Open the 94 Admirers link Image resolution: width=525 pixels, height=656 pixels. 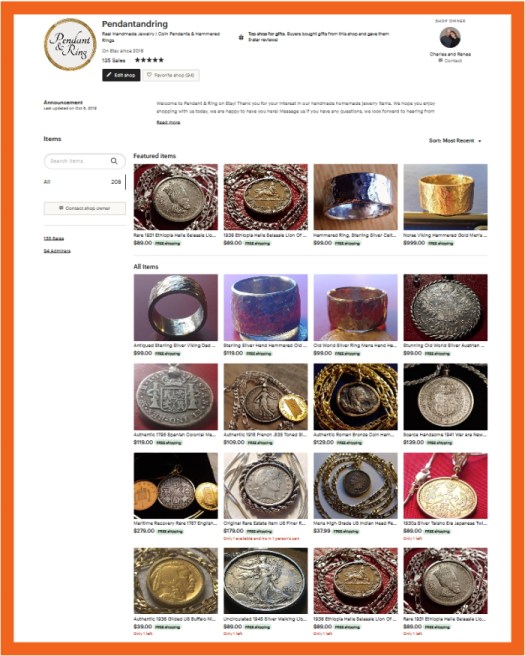(x=57, y=251)
